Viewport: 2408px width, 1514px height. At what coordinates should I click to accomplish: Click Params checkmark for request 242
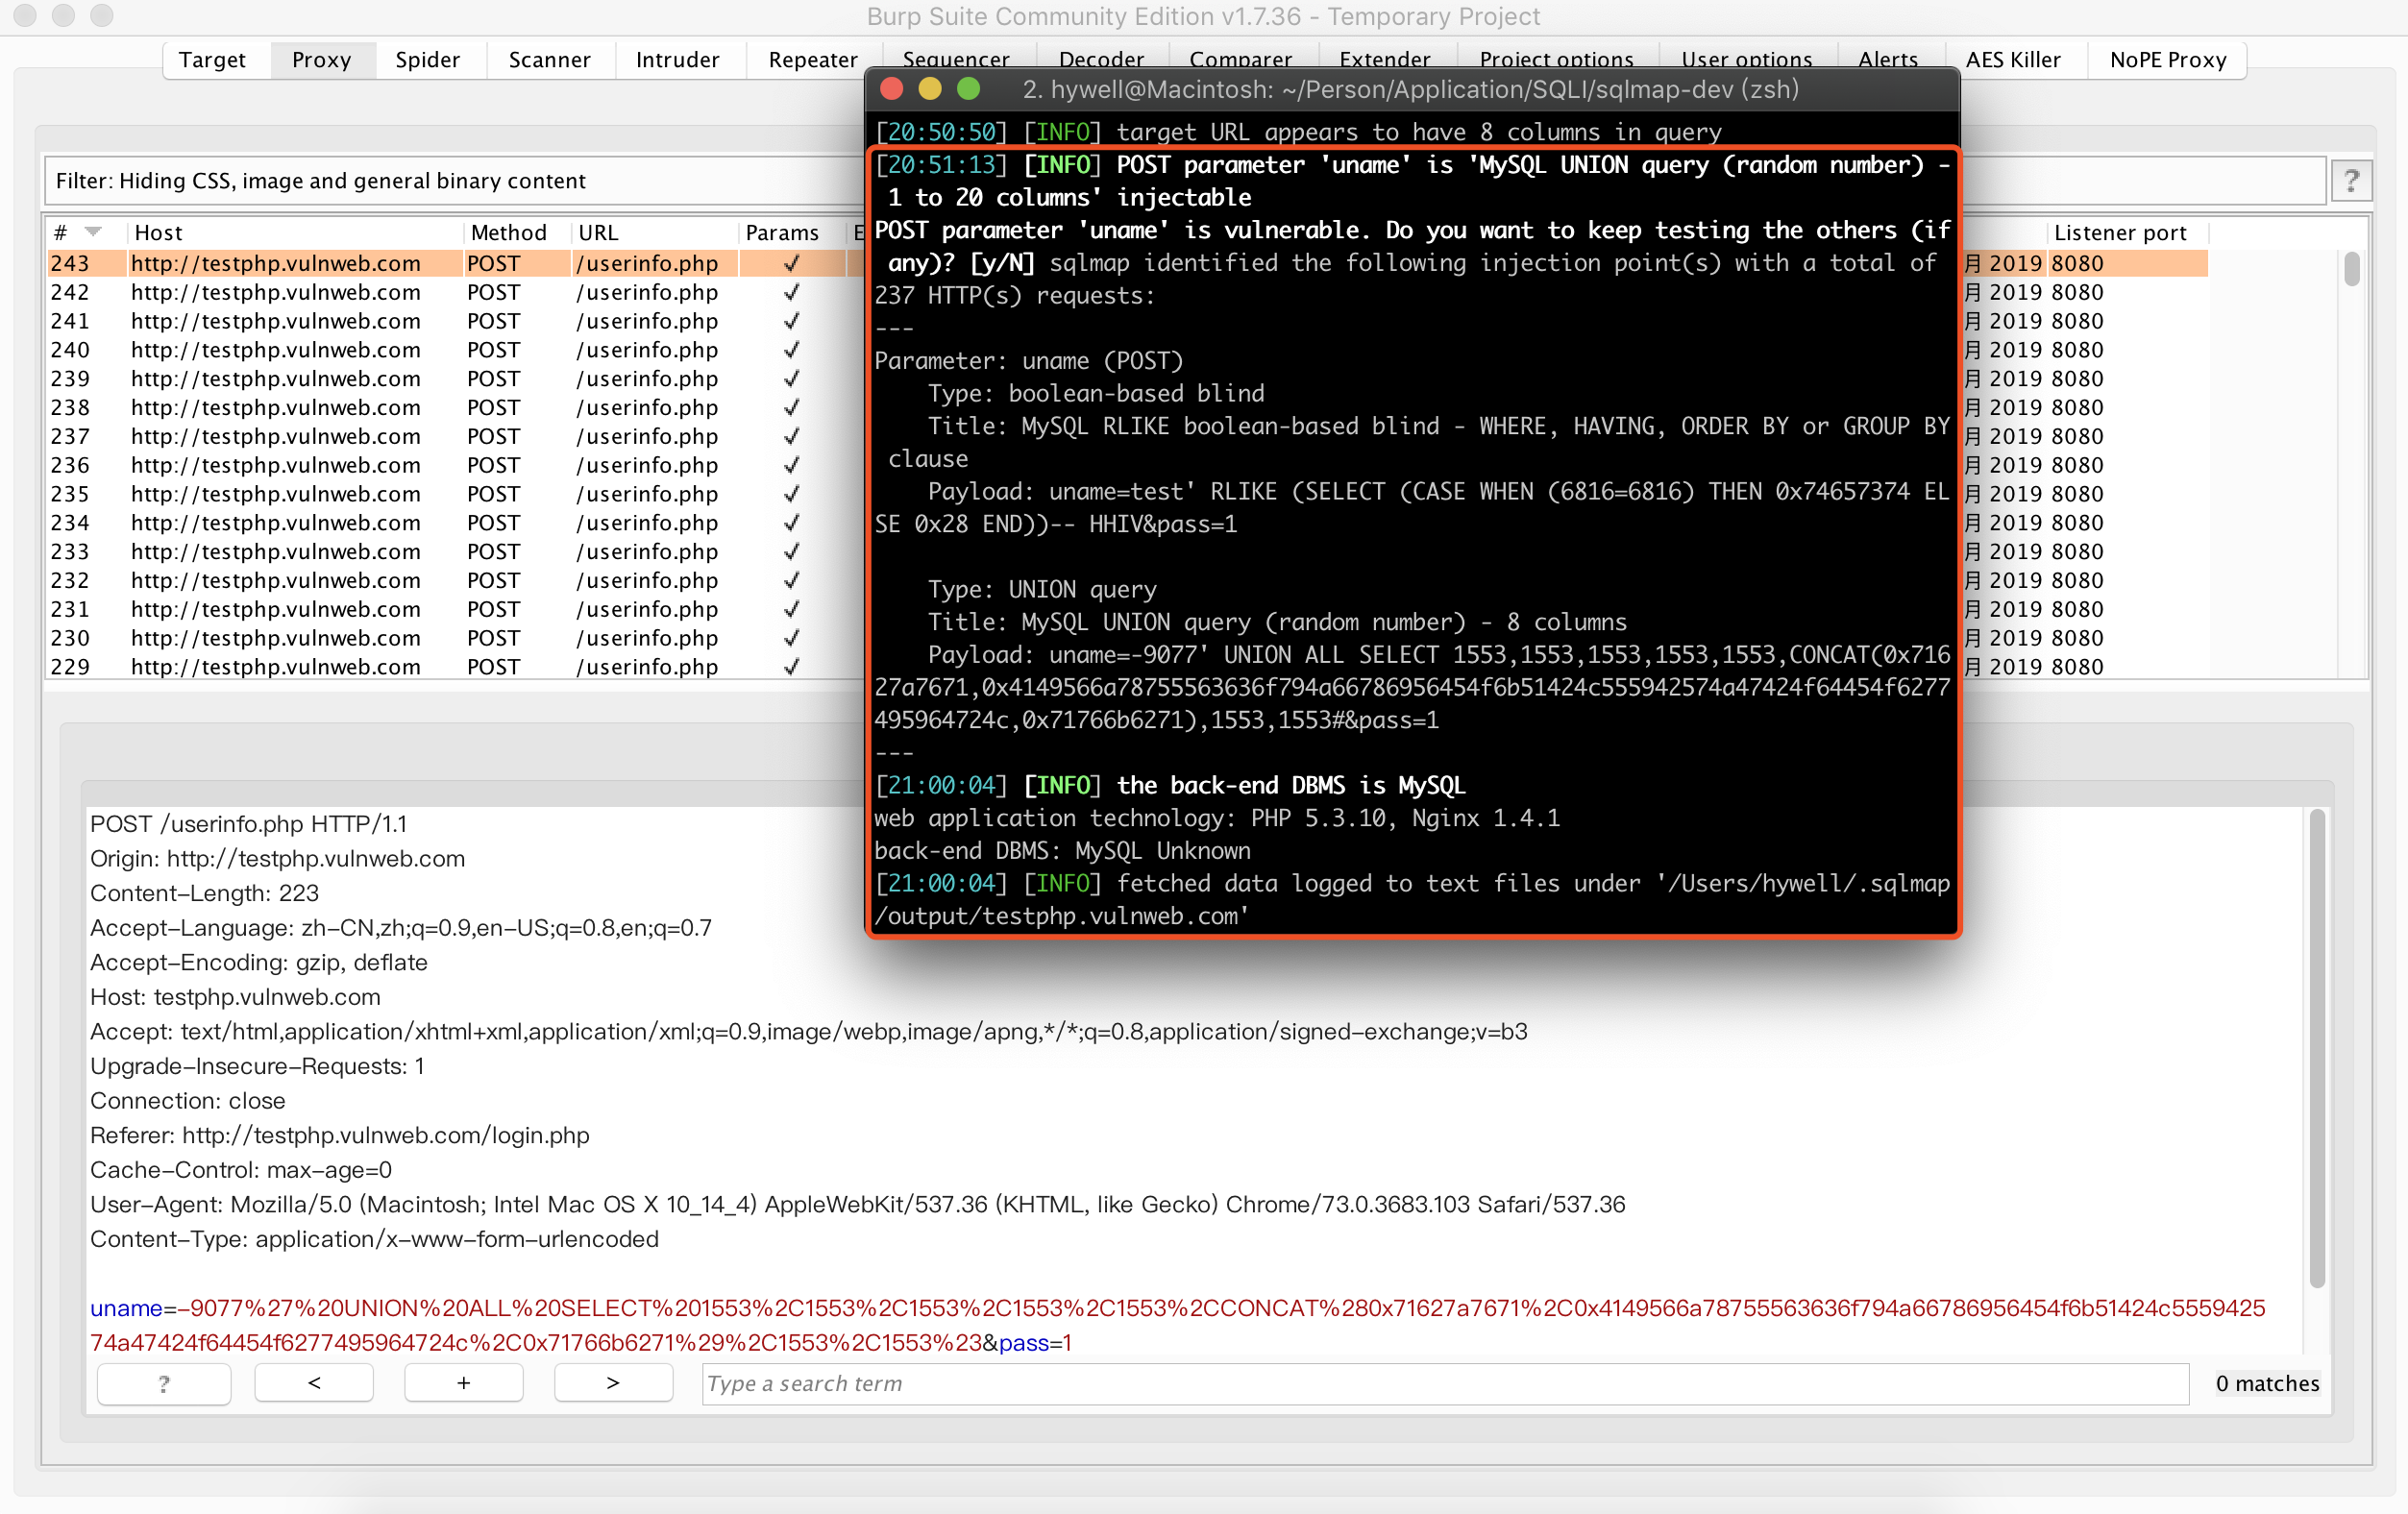point(791,292)
